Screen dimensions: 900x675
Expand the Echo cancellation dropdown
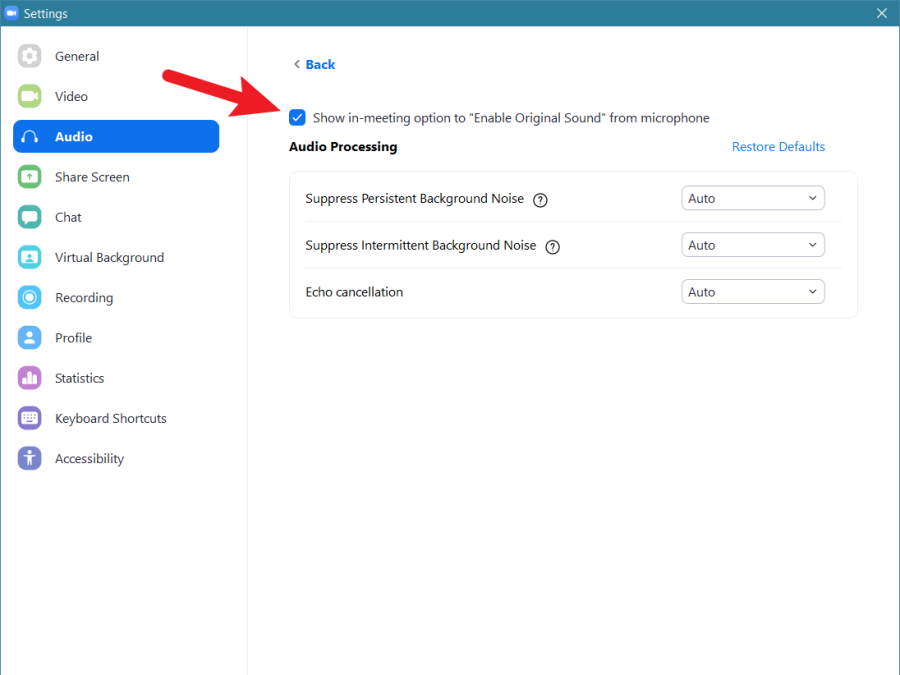[752, 292]
